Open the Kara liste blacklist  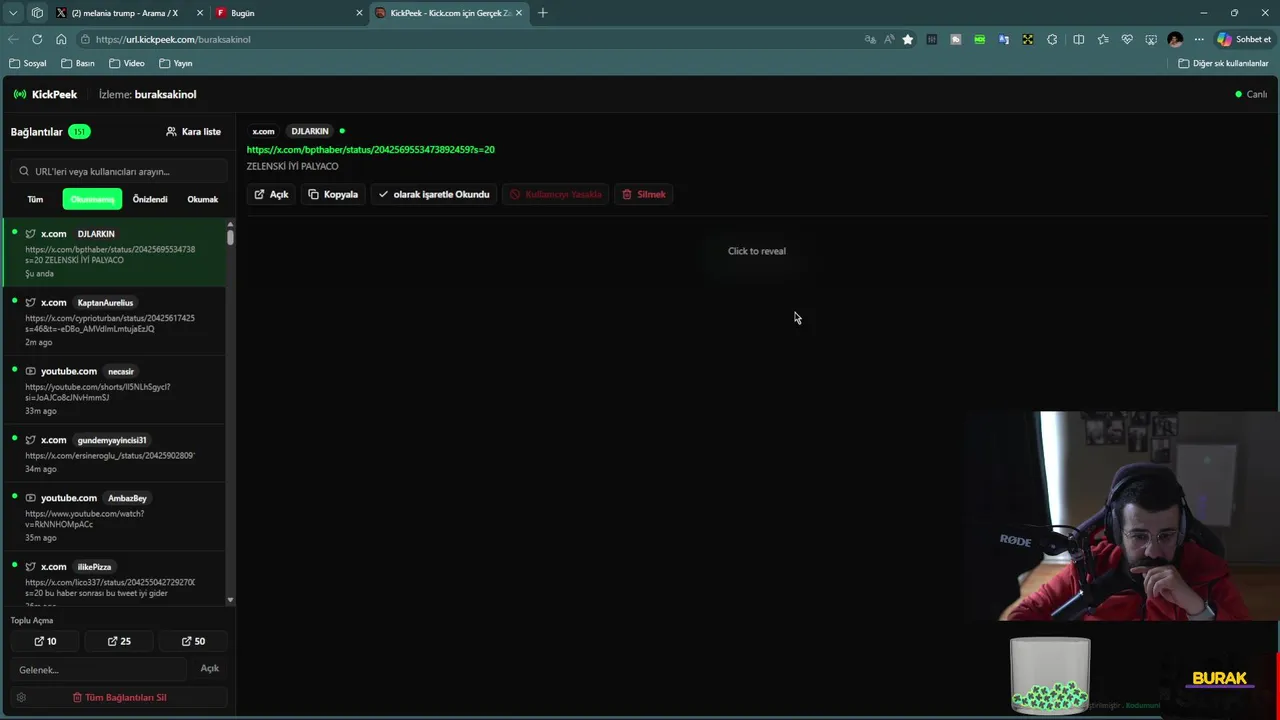[193, 132]
